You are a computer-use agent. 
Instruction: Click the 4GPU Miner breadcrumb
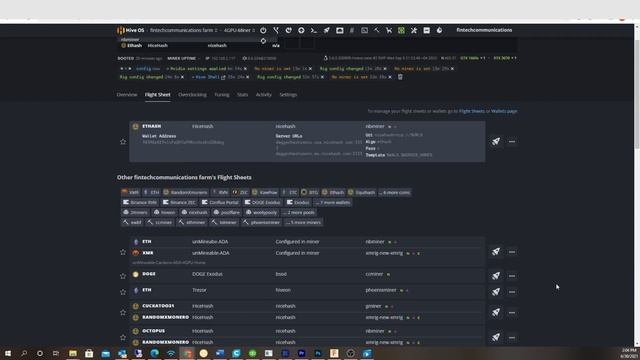(239, 30)
